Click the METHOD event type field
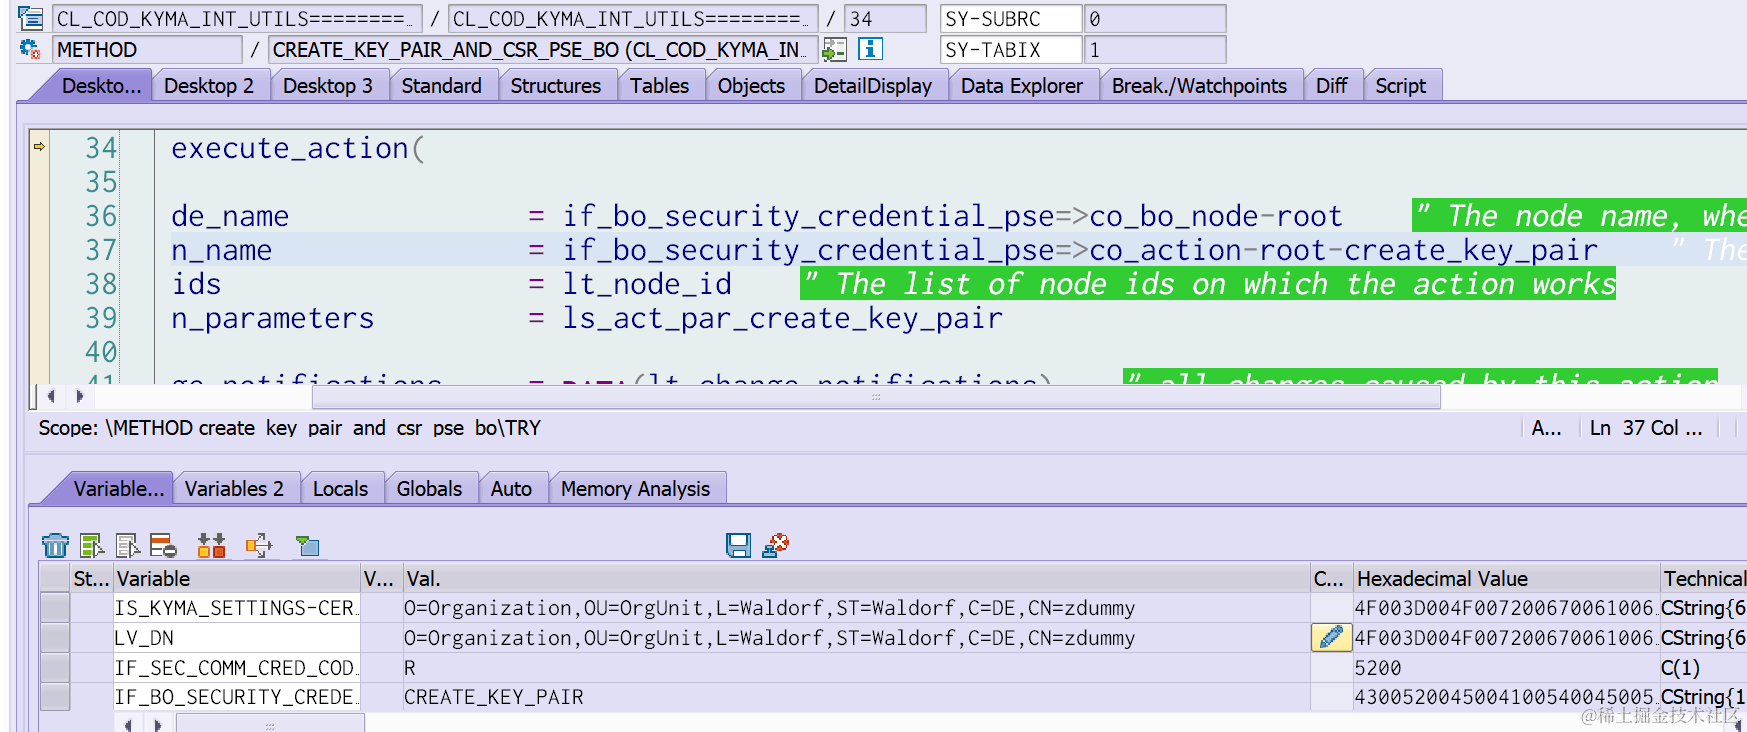 (x=147, y=49)
